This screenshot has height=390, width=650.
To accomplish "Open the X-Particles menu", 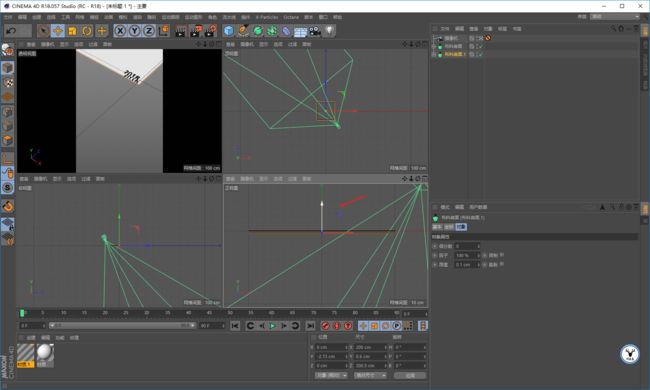I will pos(267,17).
